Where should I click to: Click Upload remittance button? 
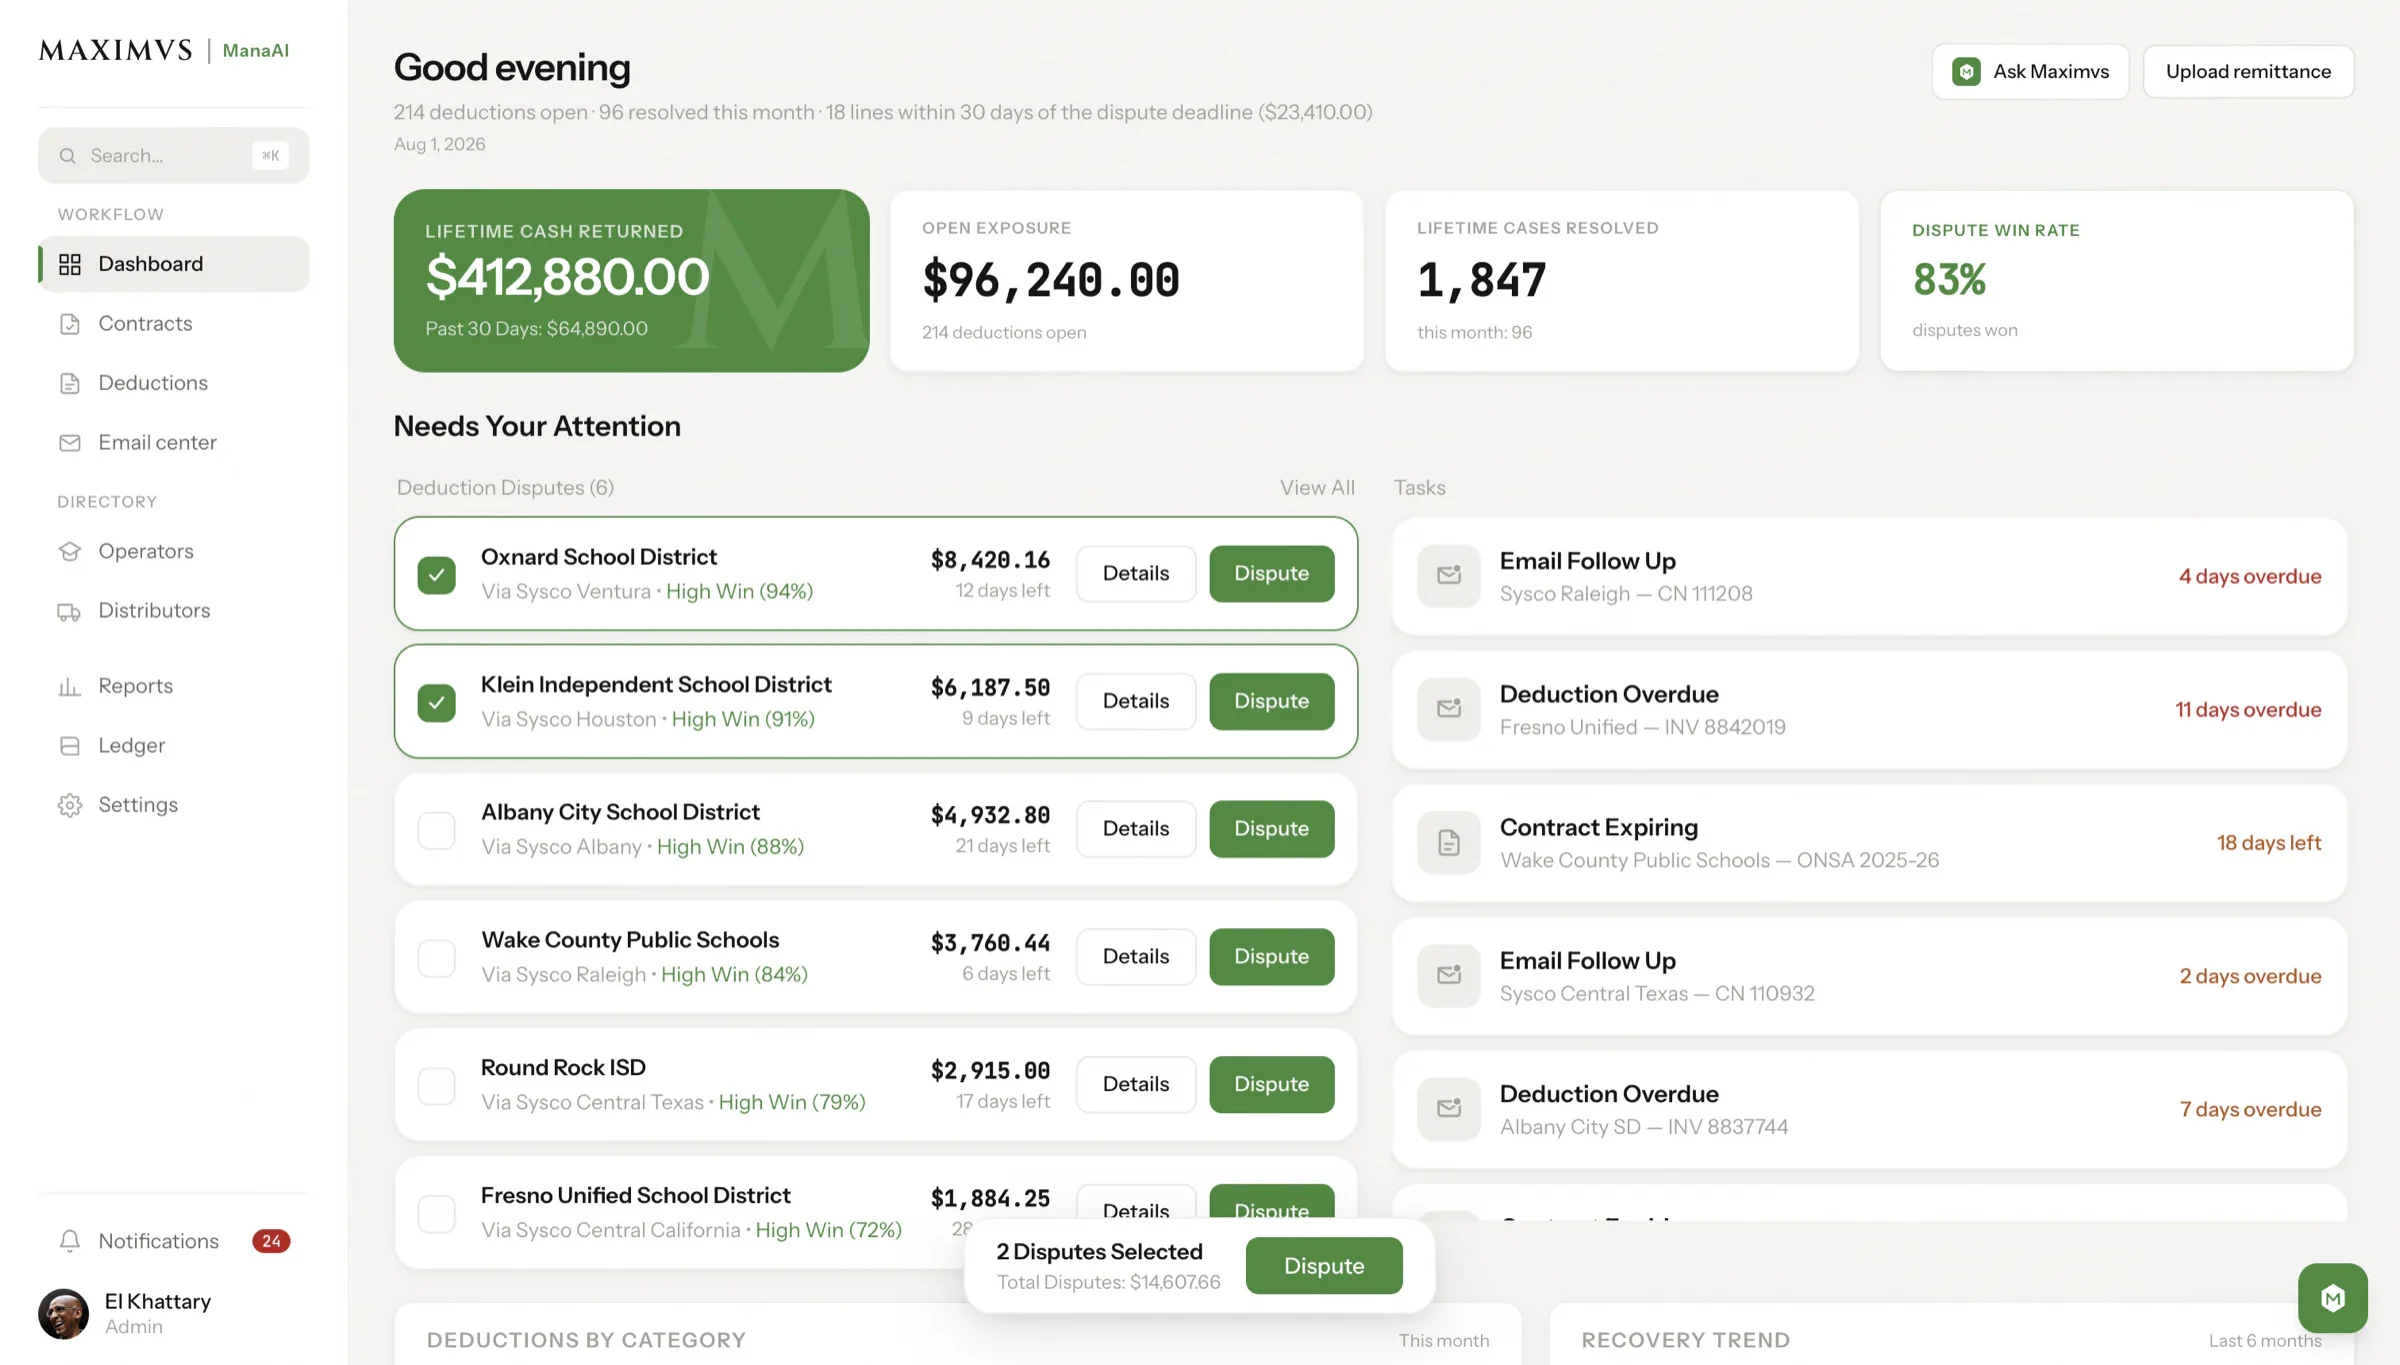(2248, 71)
